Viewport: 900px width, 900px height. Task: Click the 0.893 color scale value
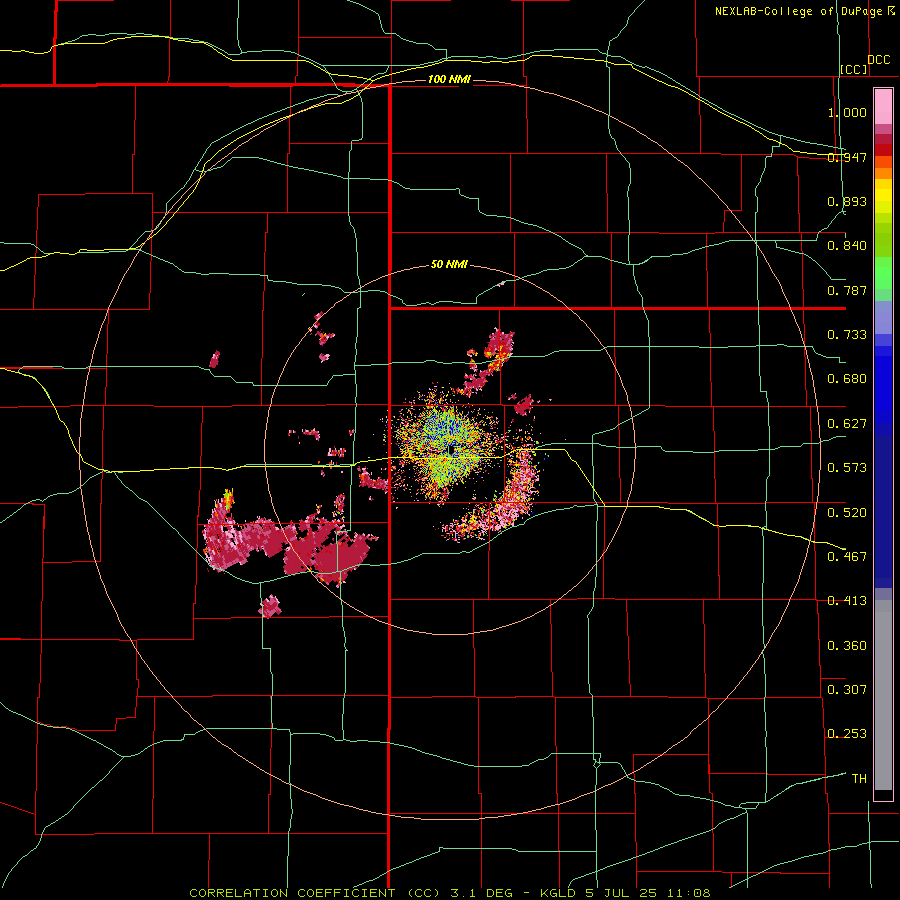847,201
